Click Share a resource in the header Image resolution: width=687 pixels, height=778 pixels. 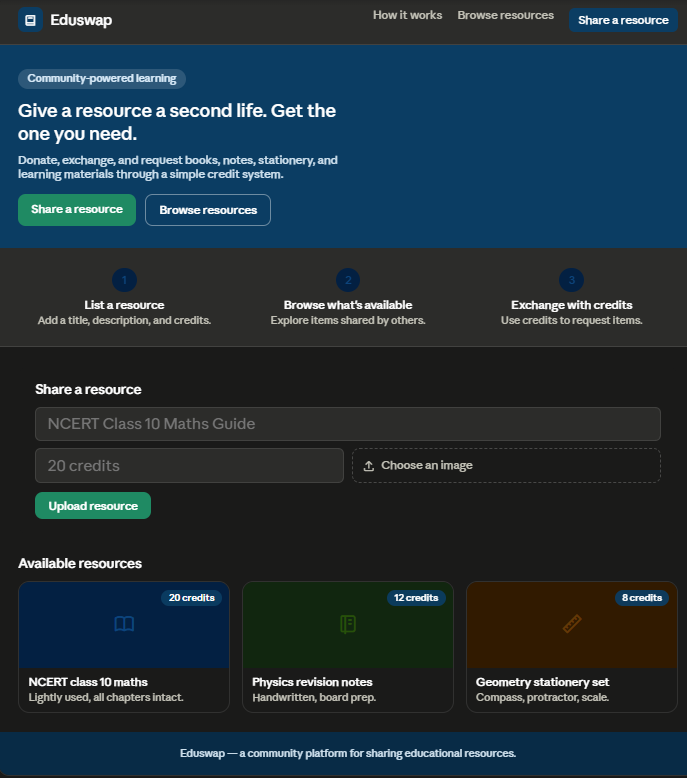point(623,20)
